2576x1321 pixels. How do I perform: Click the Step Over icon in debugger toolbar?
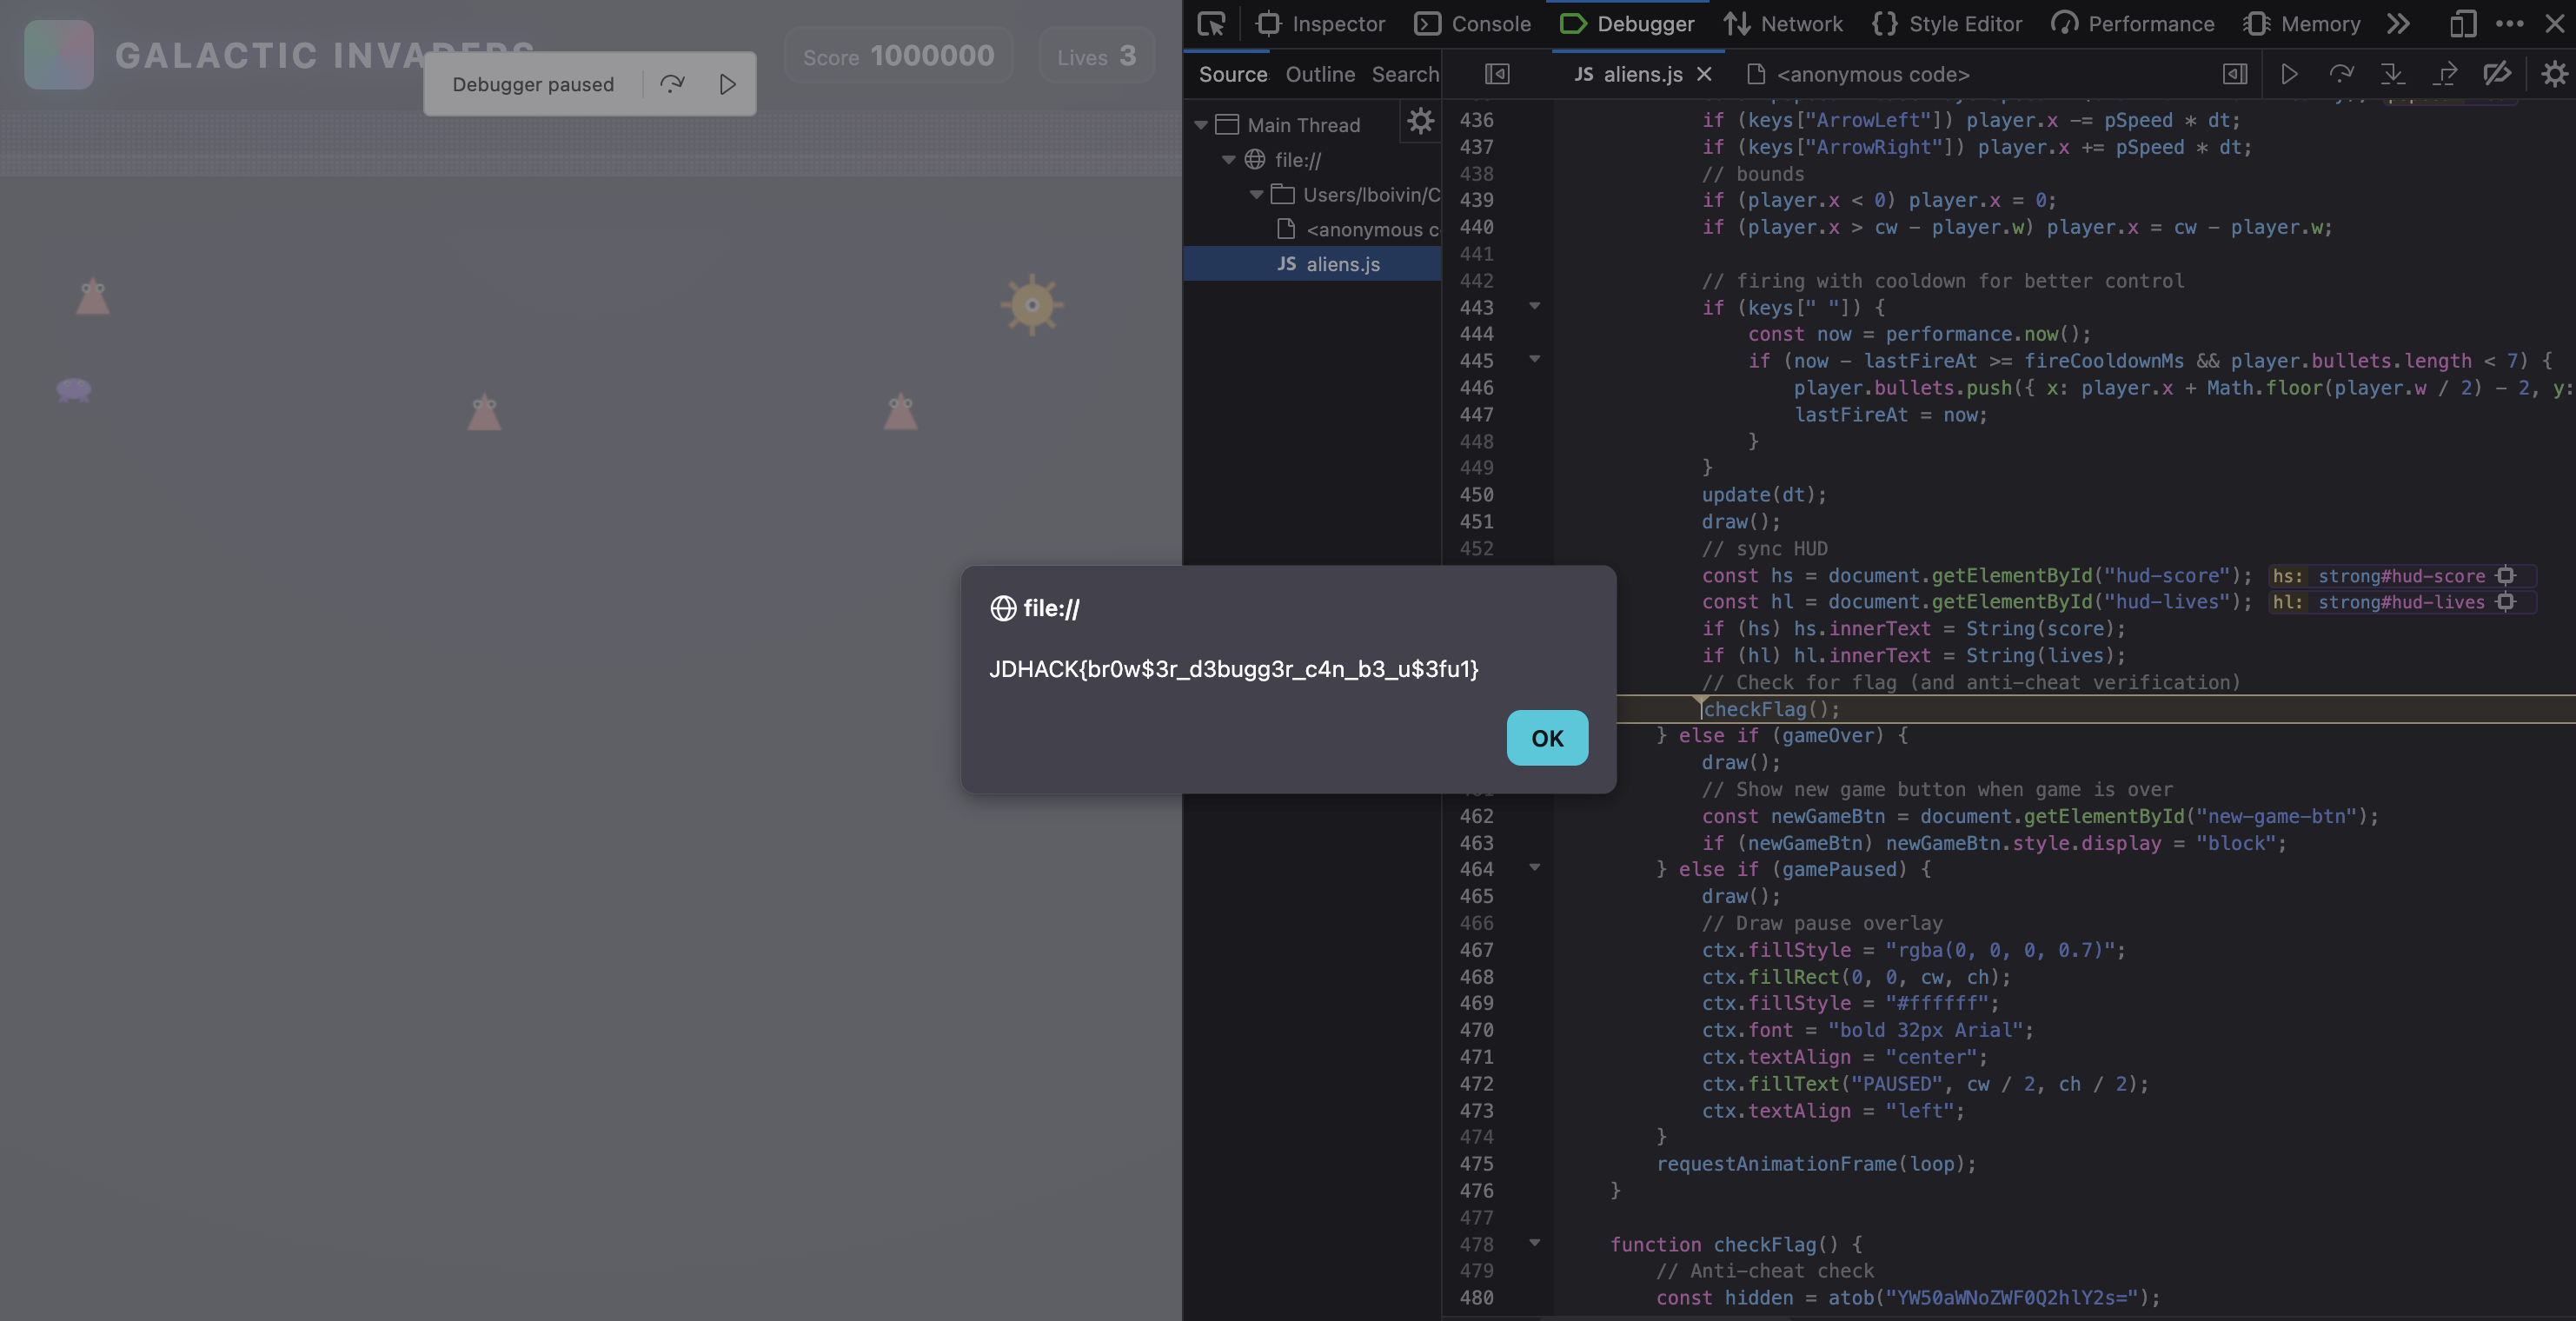(x=2341, y=74)
